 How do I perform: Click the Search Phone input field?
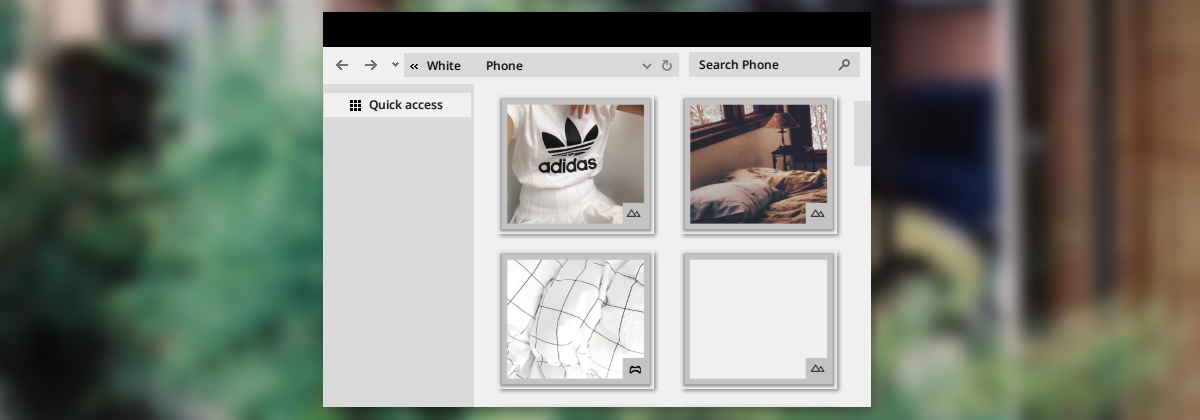(774, 65)
